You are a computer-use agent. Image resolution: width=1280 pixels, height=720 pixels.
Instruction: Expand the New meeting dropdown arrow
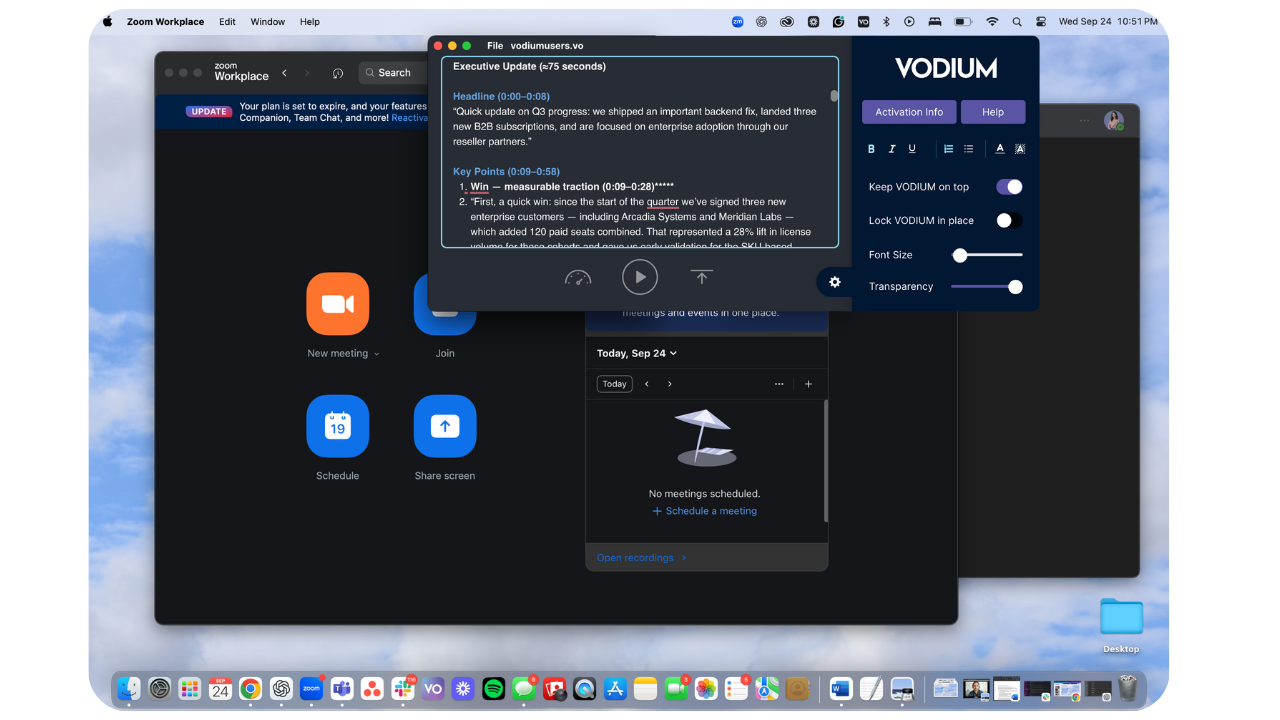(377, 354)
